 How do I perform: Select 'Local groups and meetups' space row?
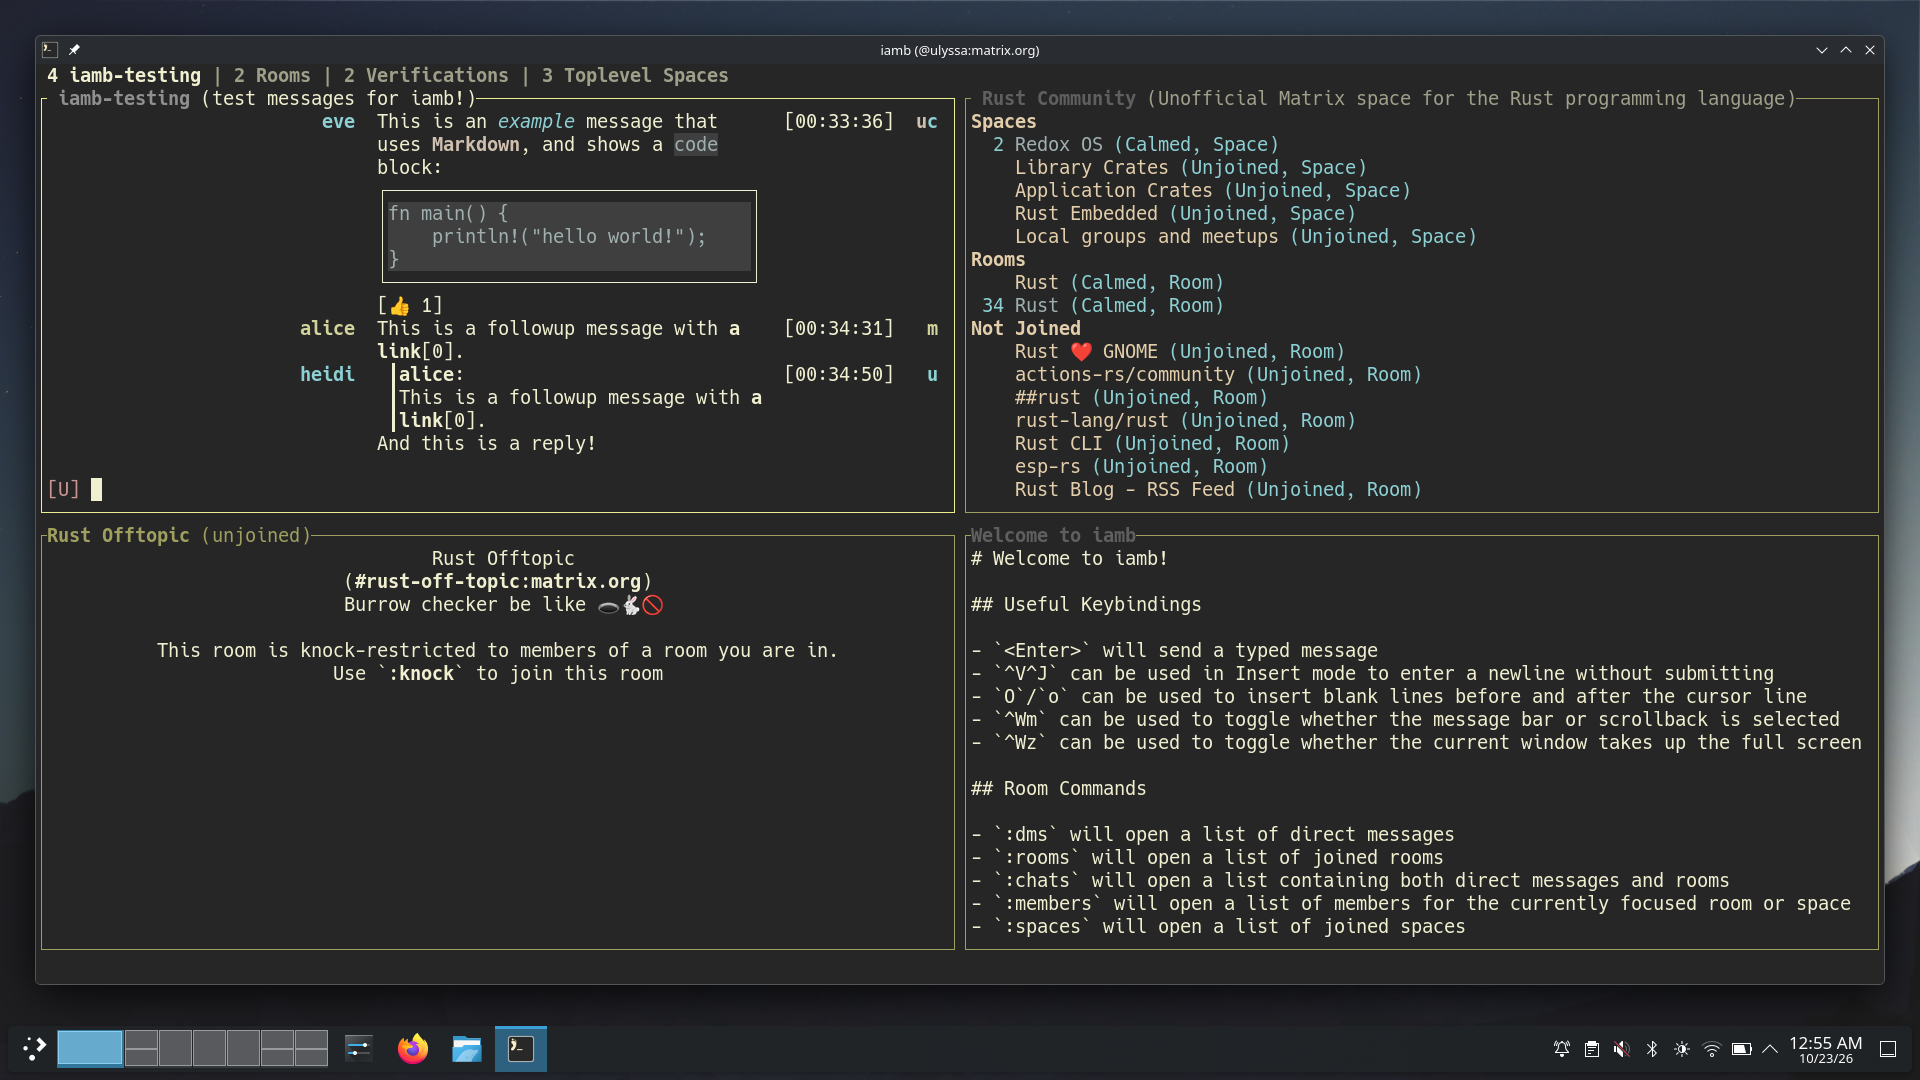(1245, 237)
